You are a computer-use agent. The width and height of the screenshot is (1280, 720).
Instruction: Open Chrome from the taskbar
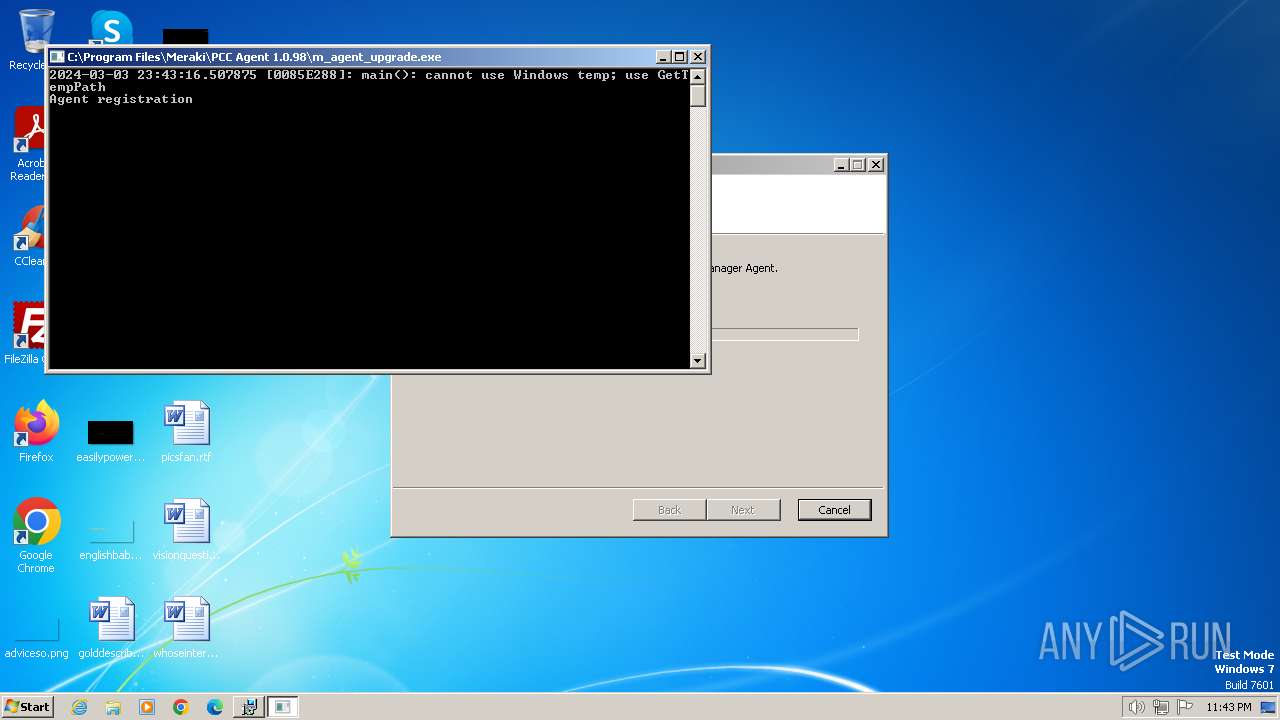181,707
